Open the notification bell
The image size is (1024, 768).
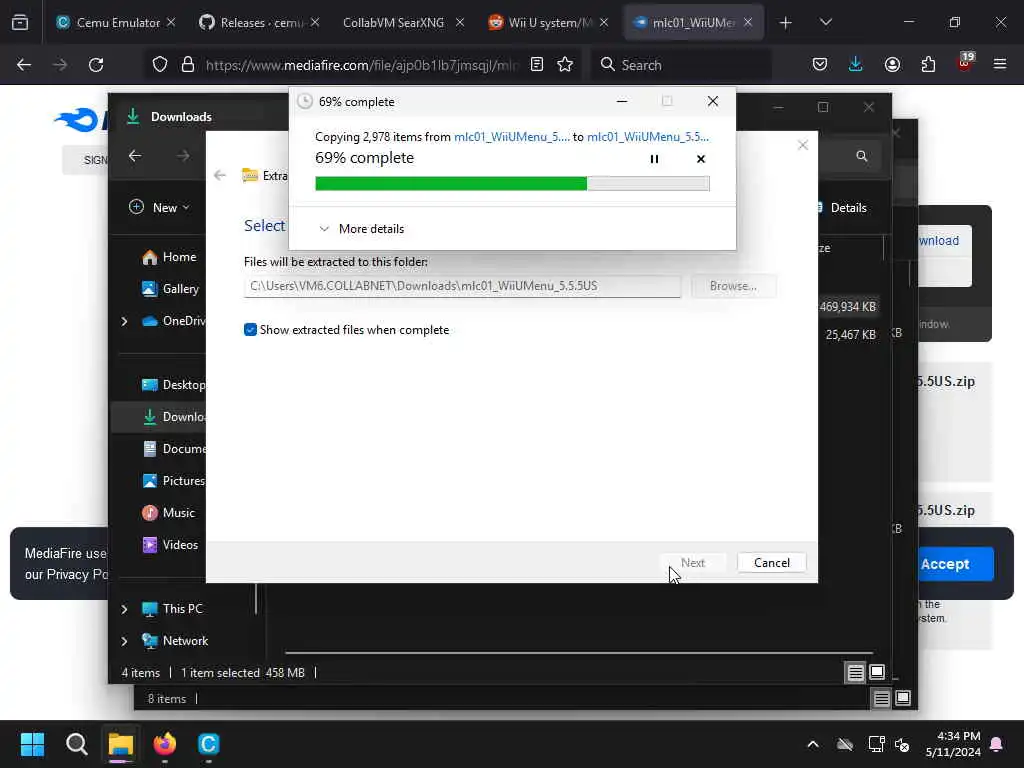pos(997,744)
